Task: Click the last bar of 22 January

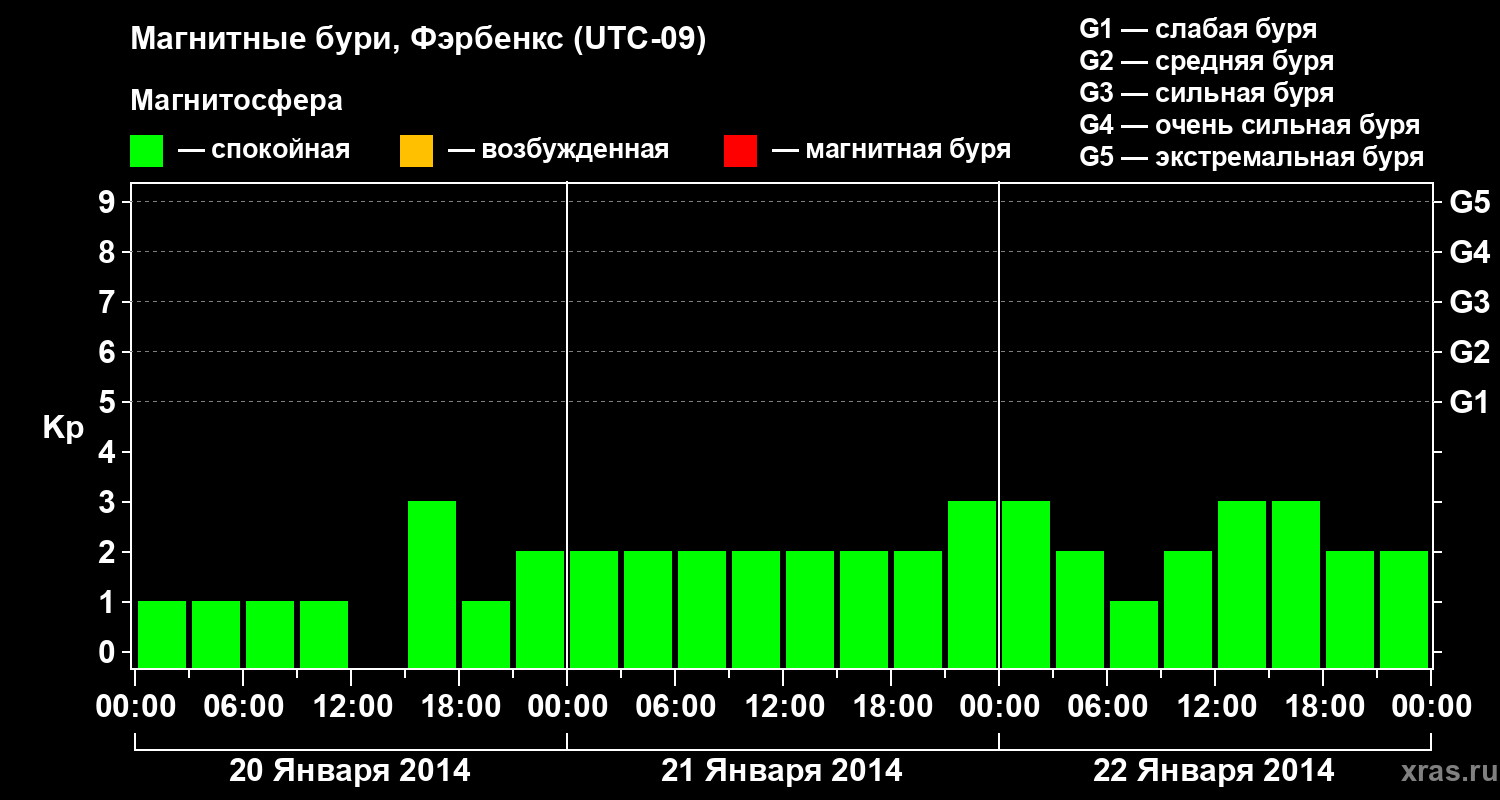Action: (x=1404, y=609)
